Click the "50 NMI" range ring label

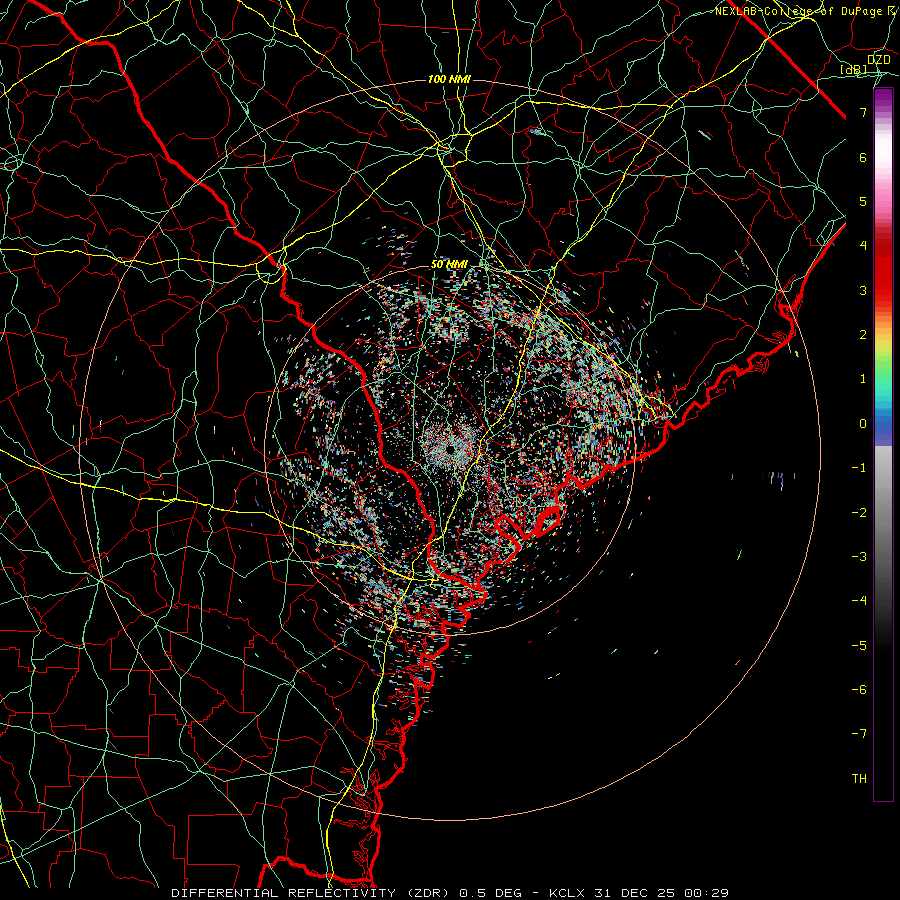pyautogui.click(x=449, y=265)
